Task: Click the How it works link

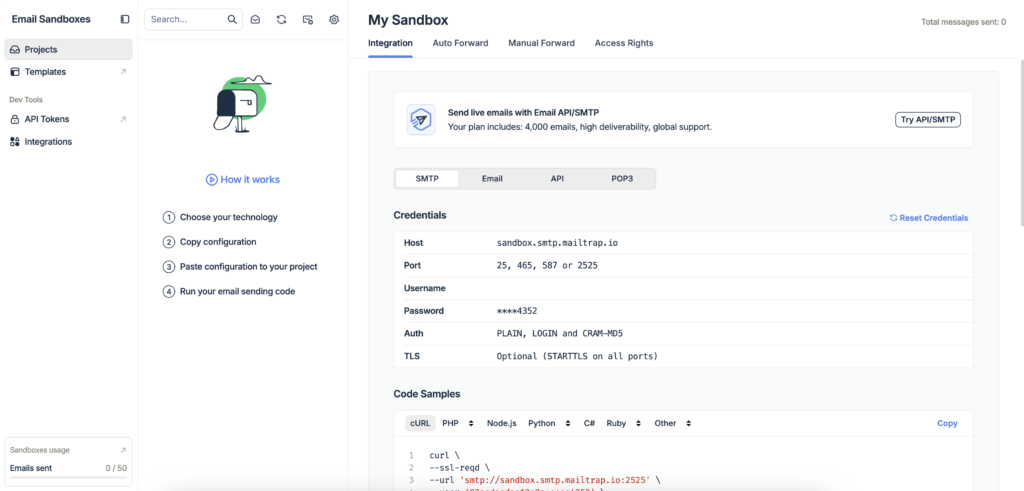Action: pyautogui.click(x=243, y=180)
